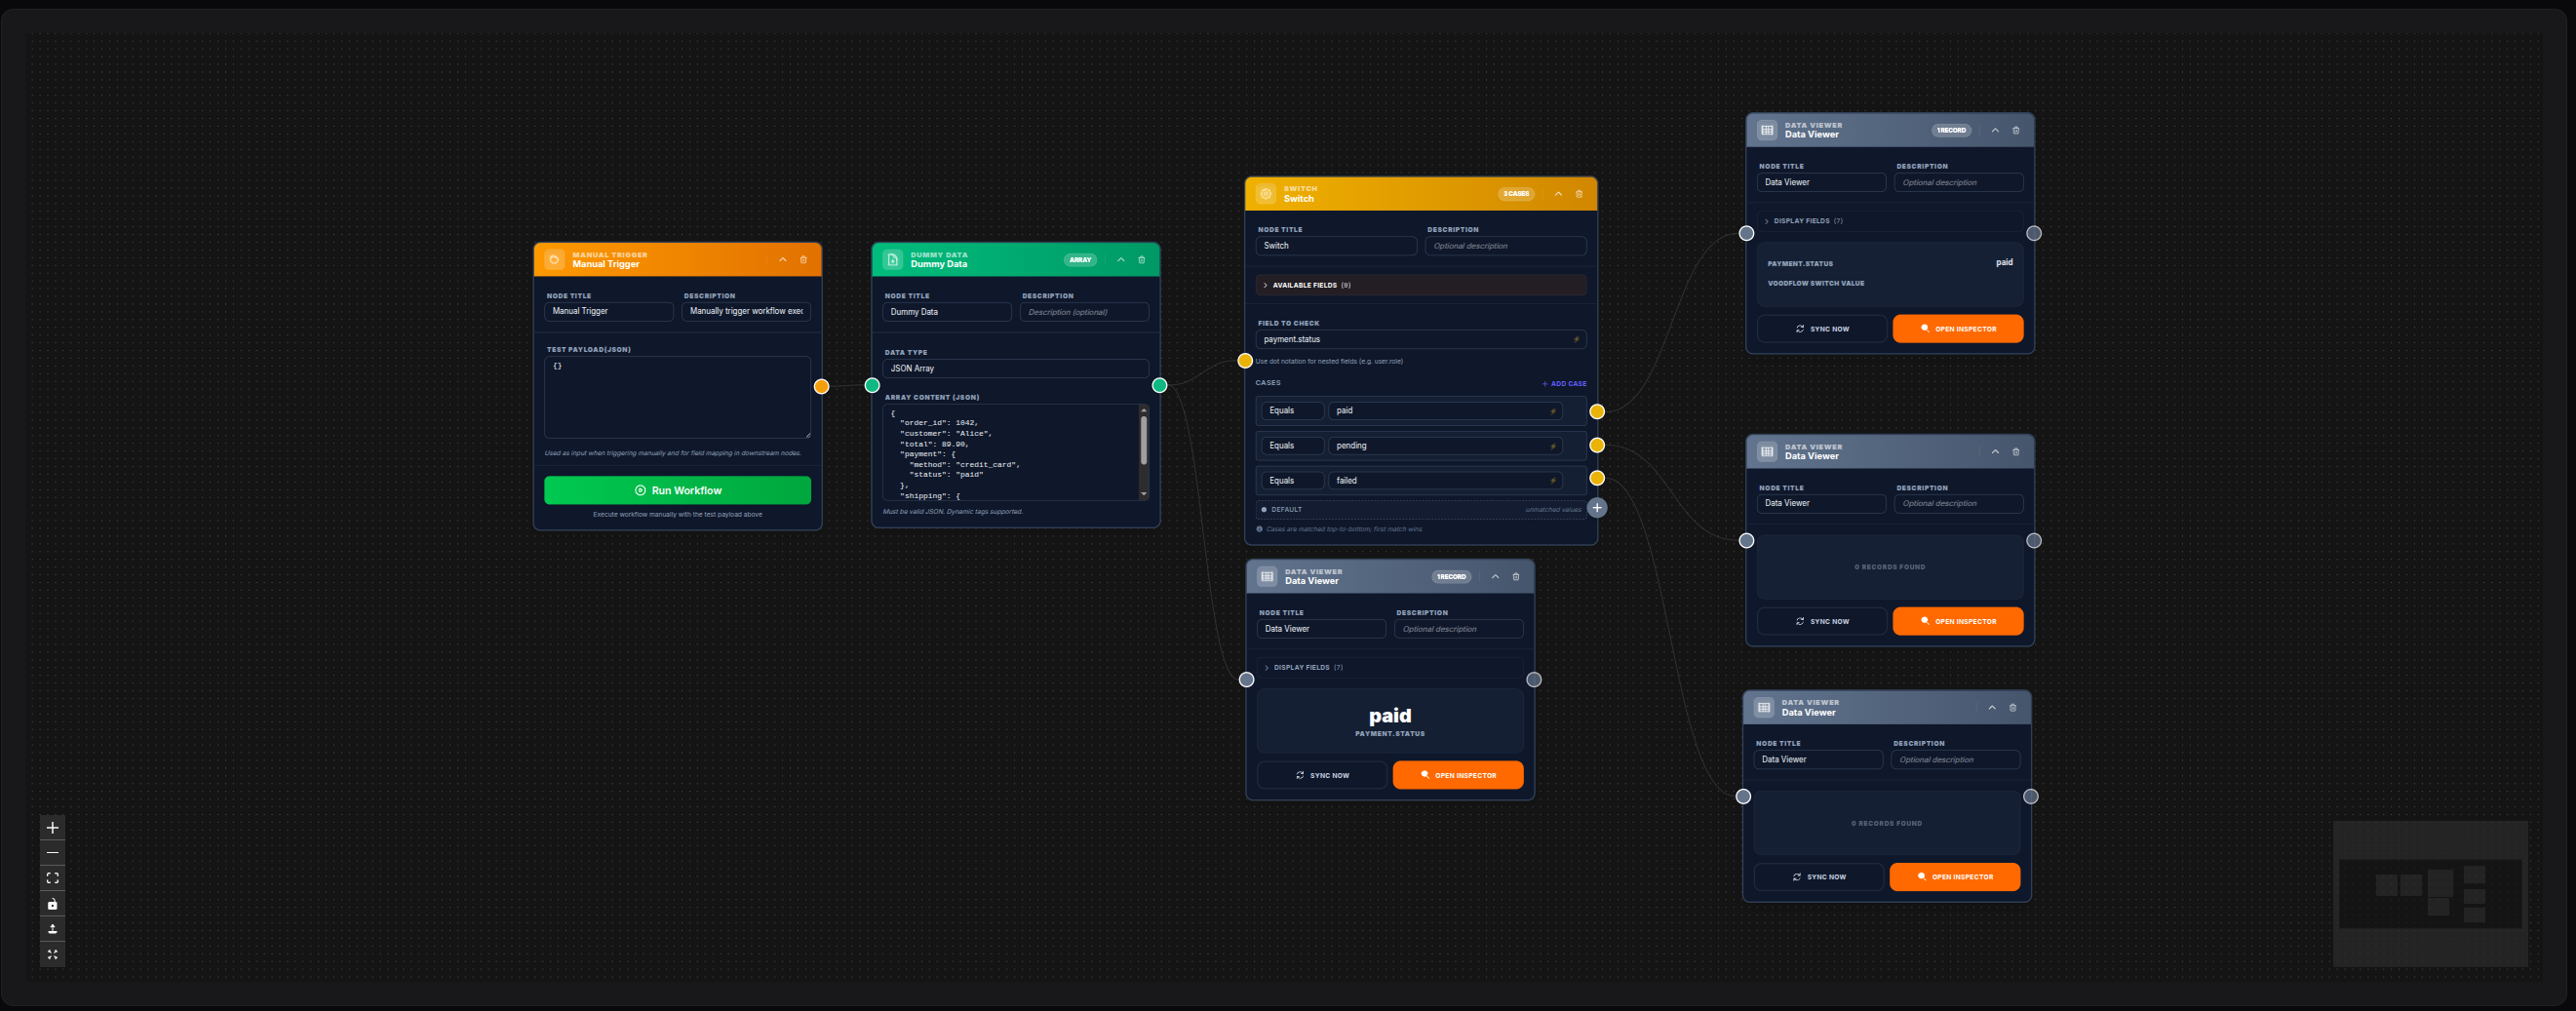Toggle the canvas lock
The image size is (2576, 1011).
(52, 904)
